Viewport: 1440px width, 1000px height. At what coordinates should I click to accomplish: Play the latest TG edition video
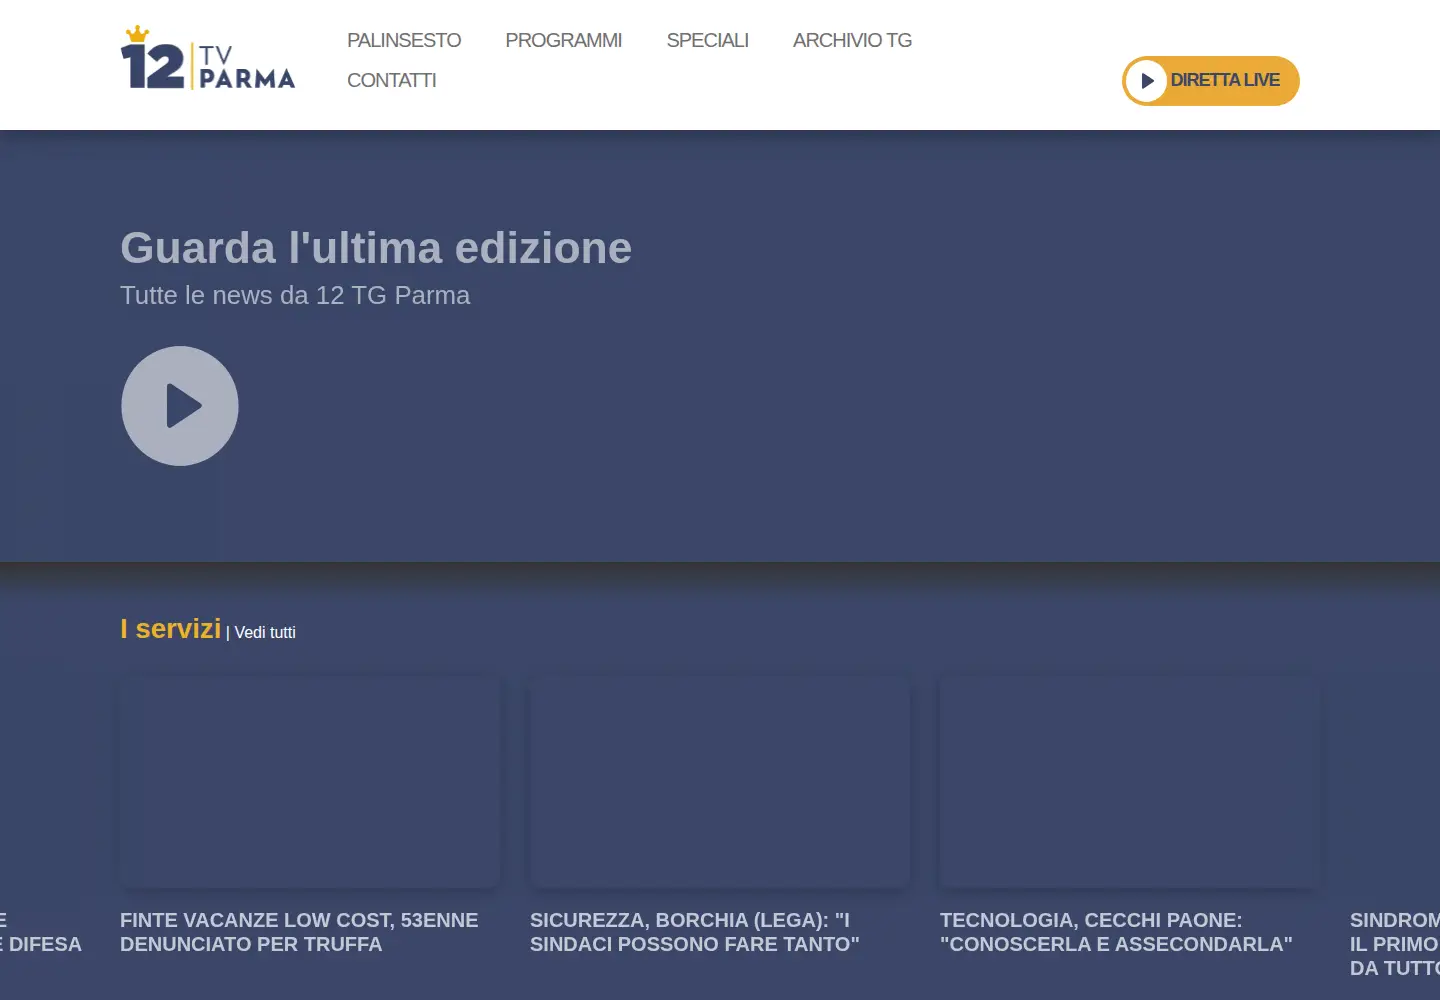click(180, 406)
